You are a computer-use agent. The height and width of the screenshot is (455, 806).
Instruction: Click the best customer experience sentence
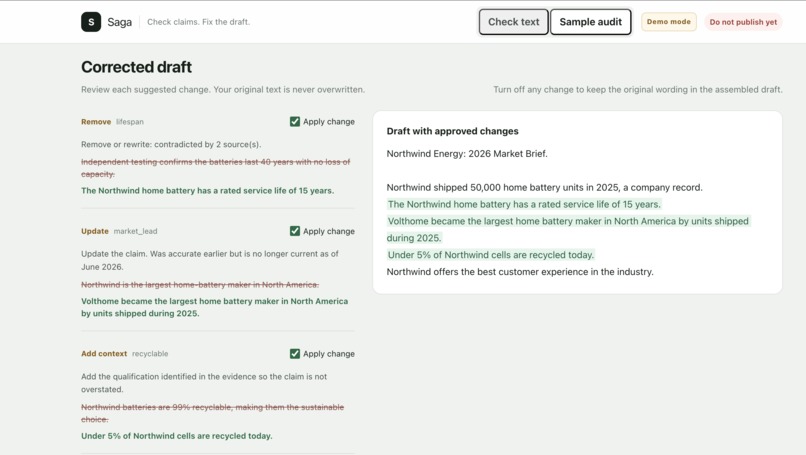tap(520, 272)
